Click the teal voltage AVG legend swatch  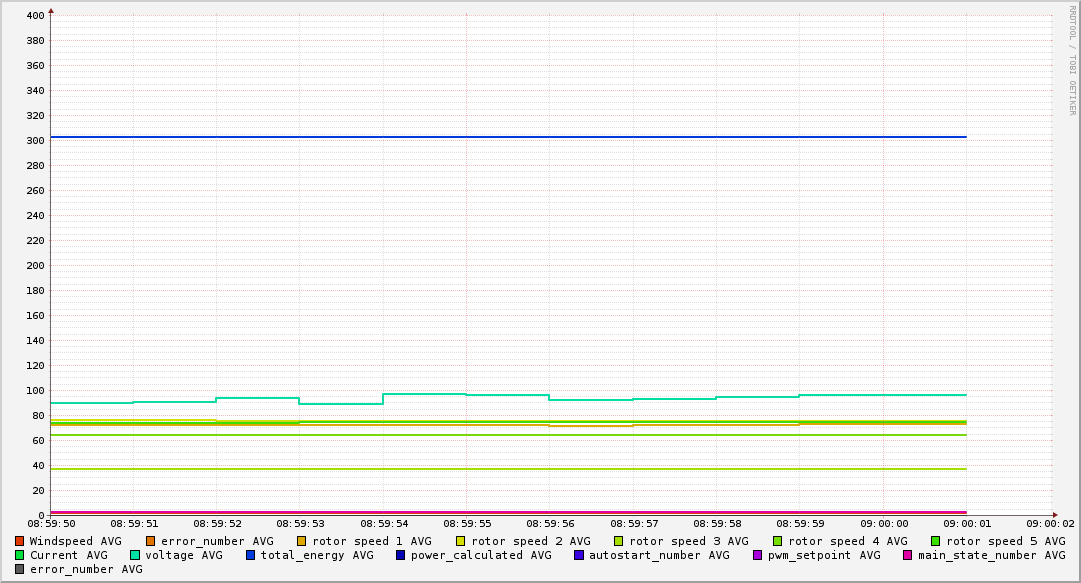click(x=135, y=555)
